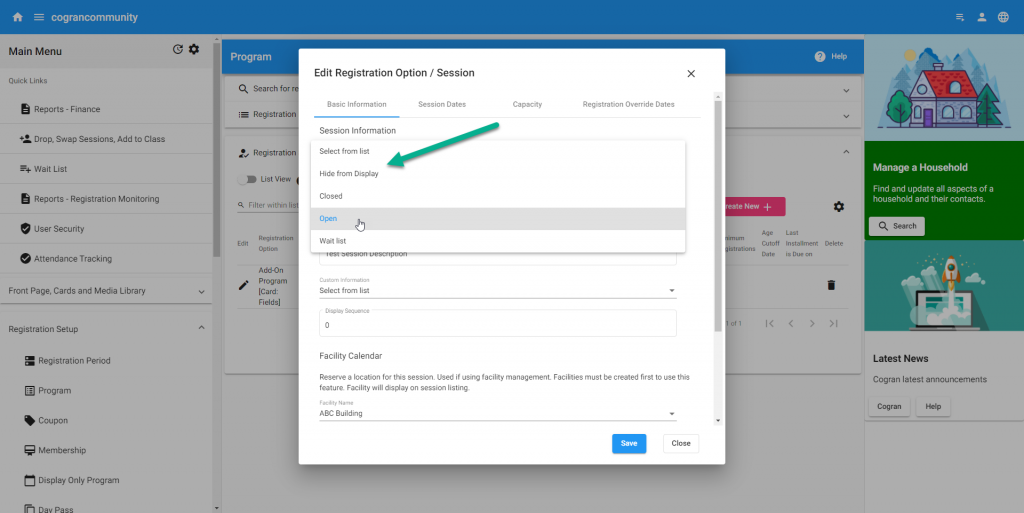Click the home icon in top bar
This screenshot has height=513, width=1024.
(x=17, y=17)
